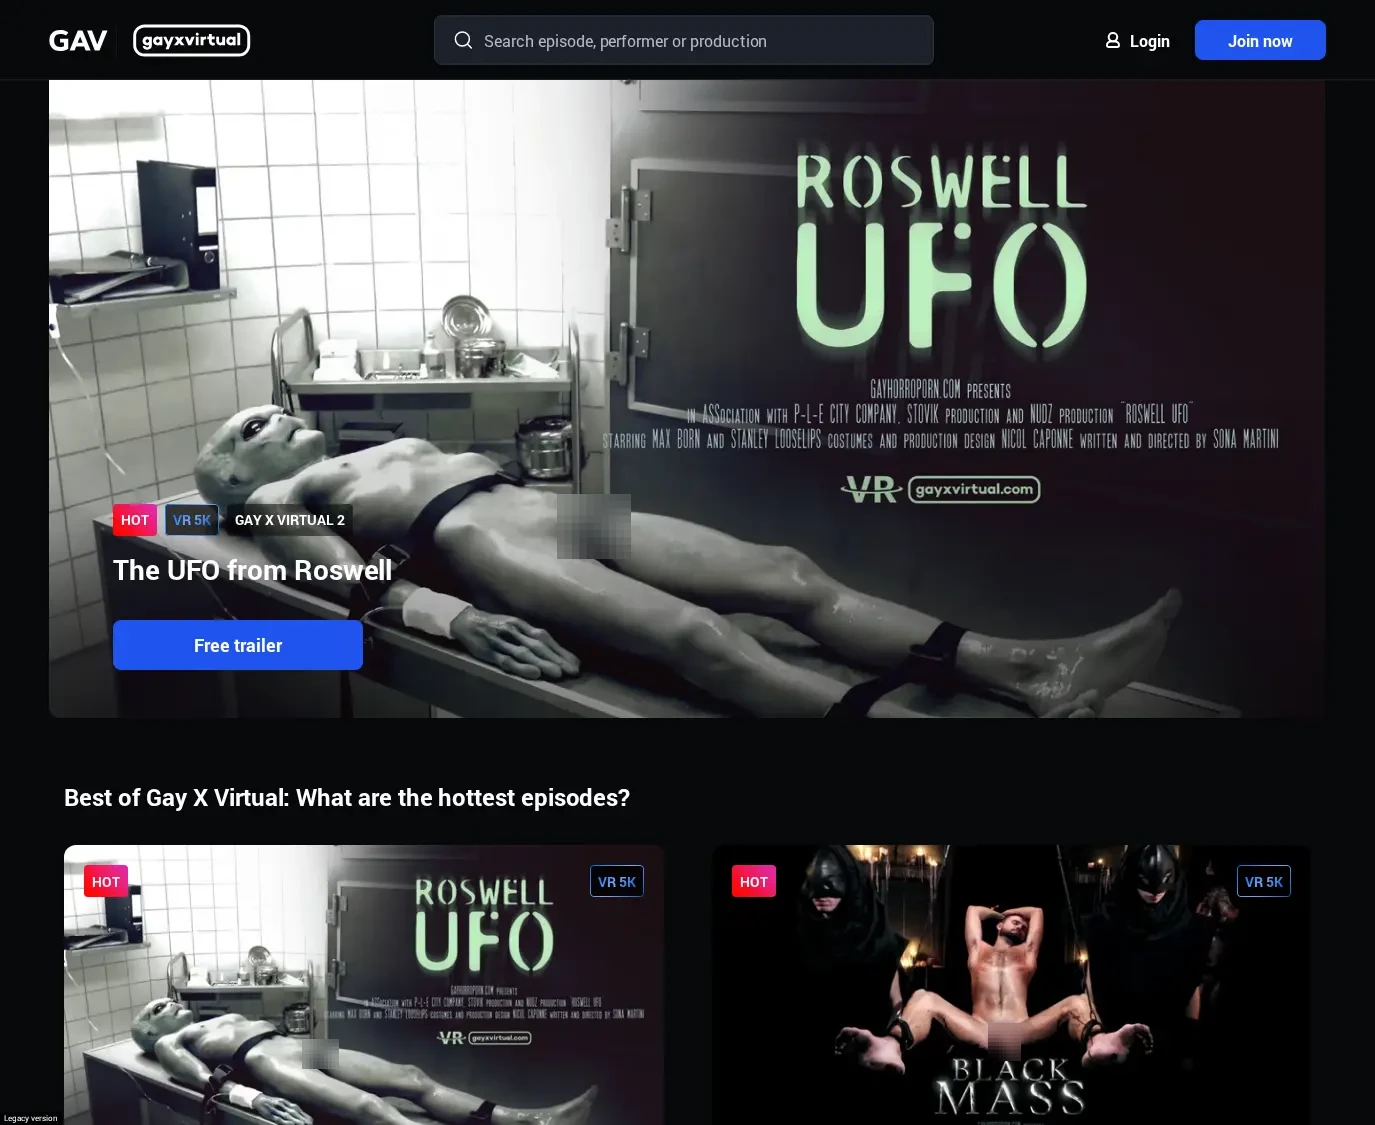Open the Login link
Viewport: 1375px width, 1125px height.
pos(1149,41)
